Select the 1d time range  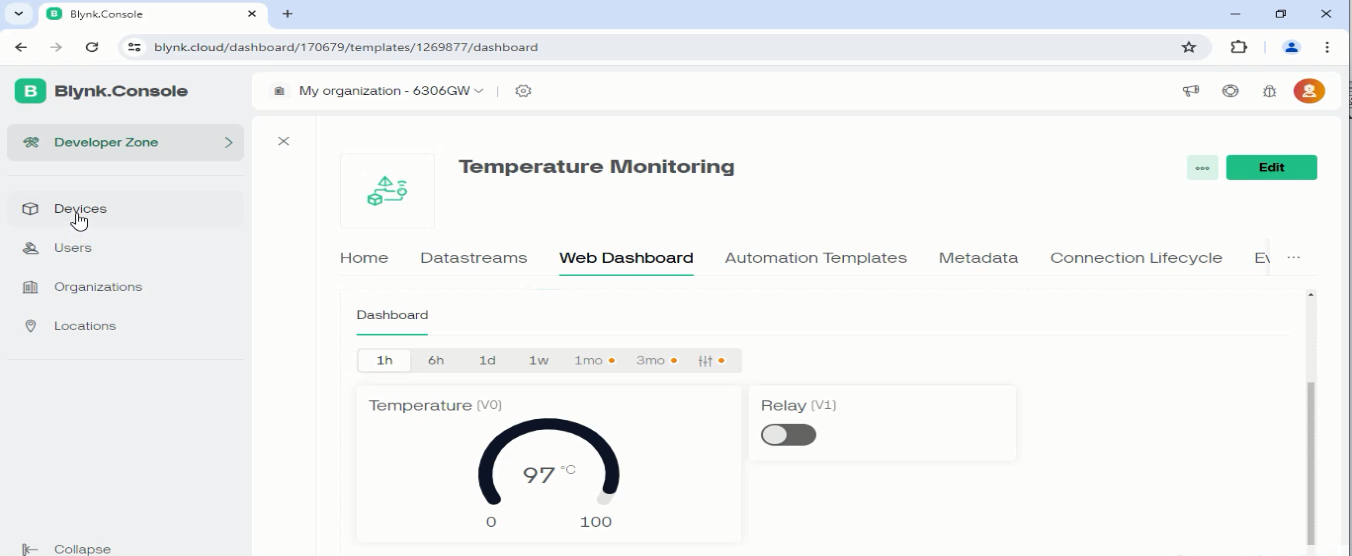point(487,360)
